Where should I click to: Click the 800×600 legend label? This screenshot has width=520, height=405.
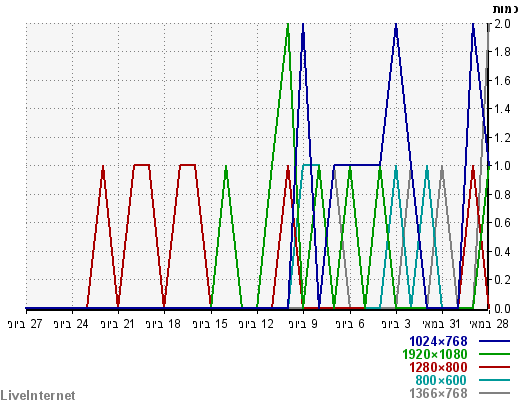(x=441, y=380)
